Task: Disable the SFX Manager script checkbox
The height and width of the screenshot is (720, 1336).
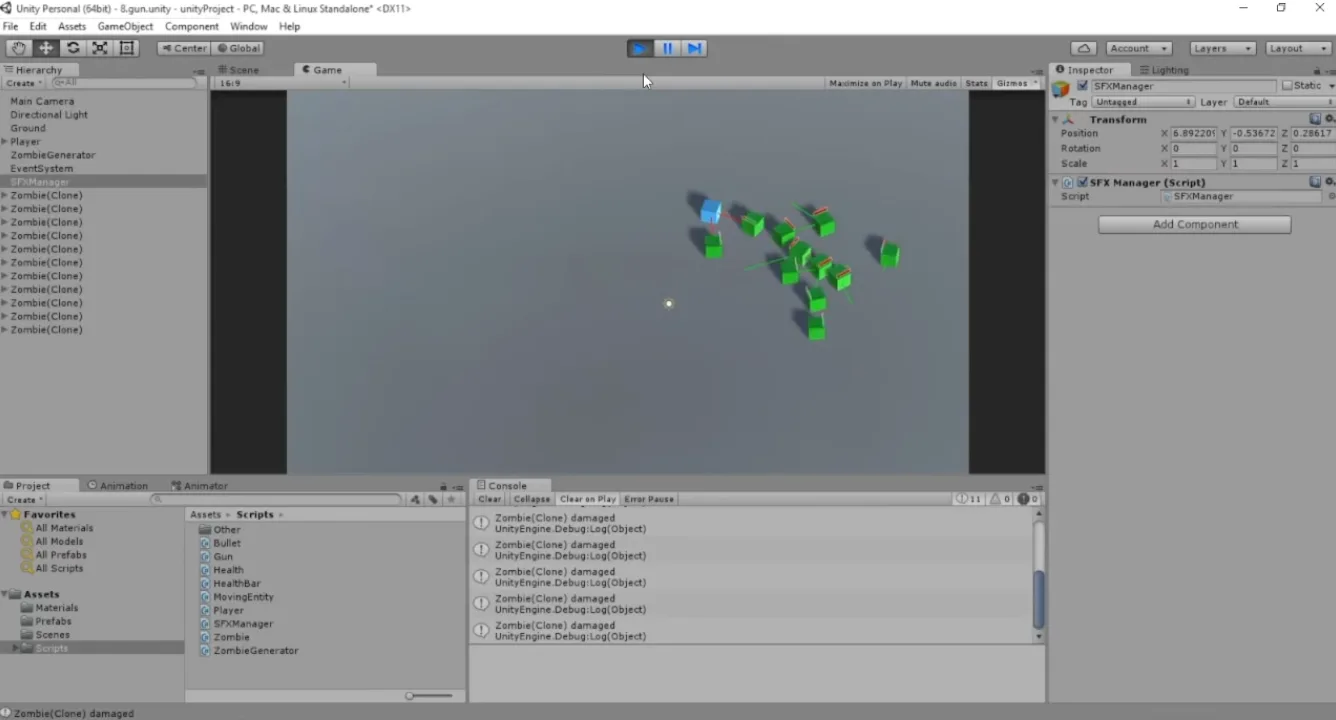Action: coord(1082,183)
